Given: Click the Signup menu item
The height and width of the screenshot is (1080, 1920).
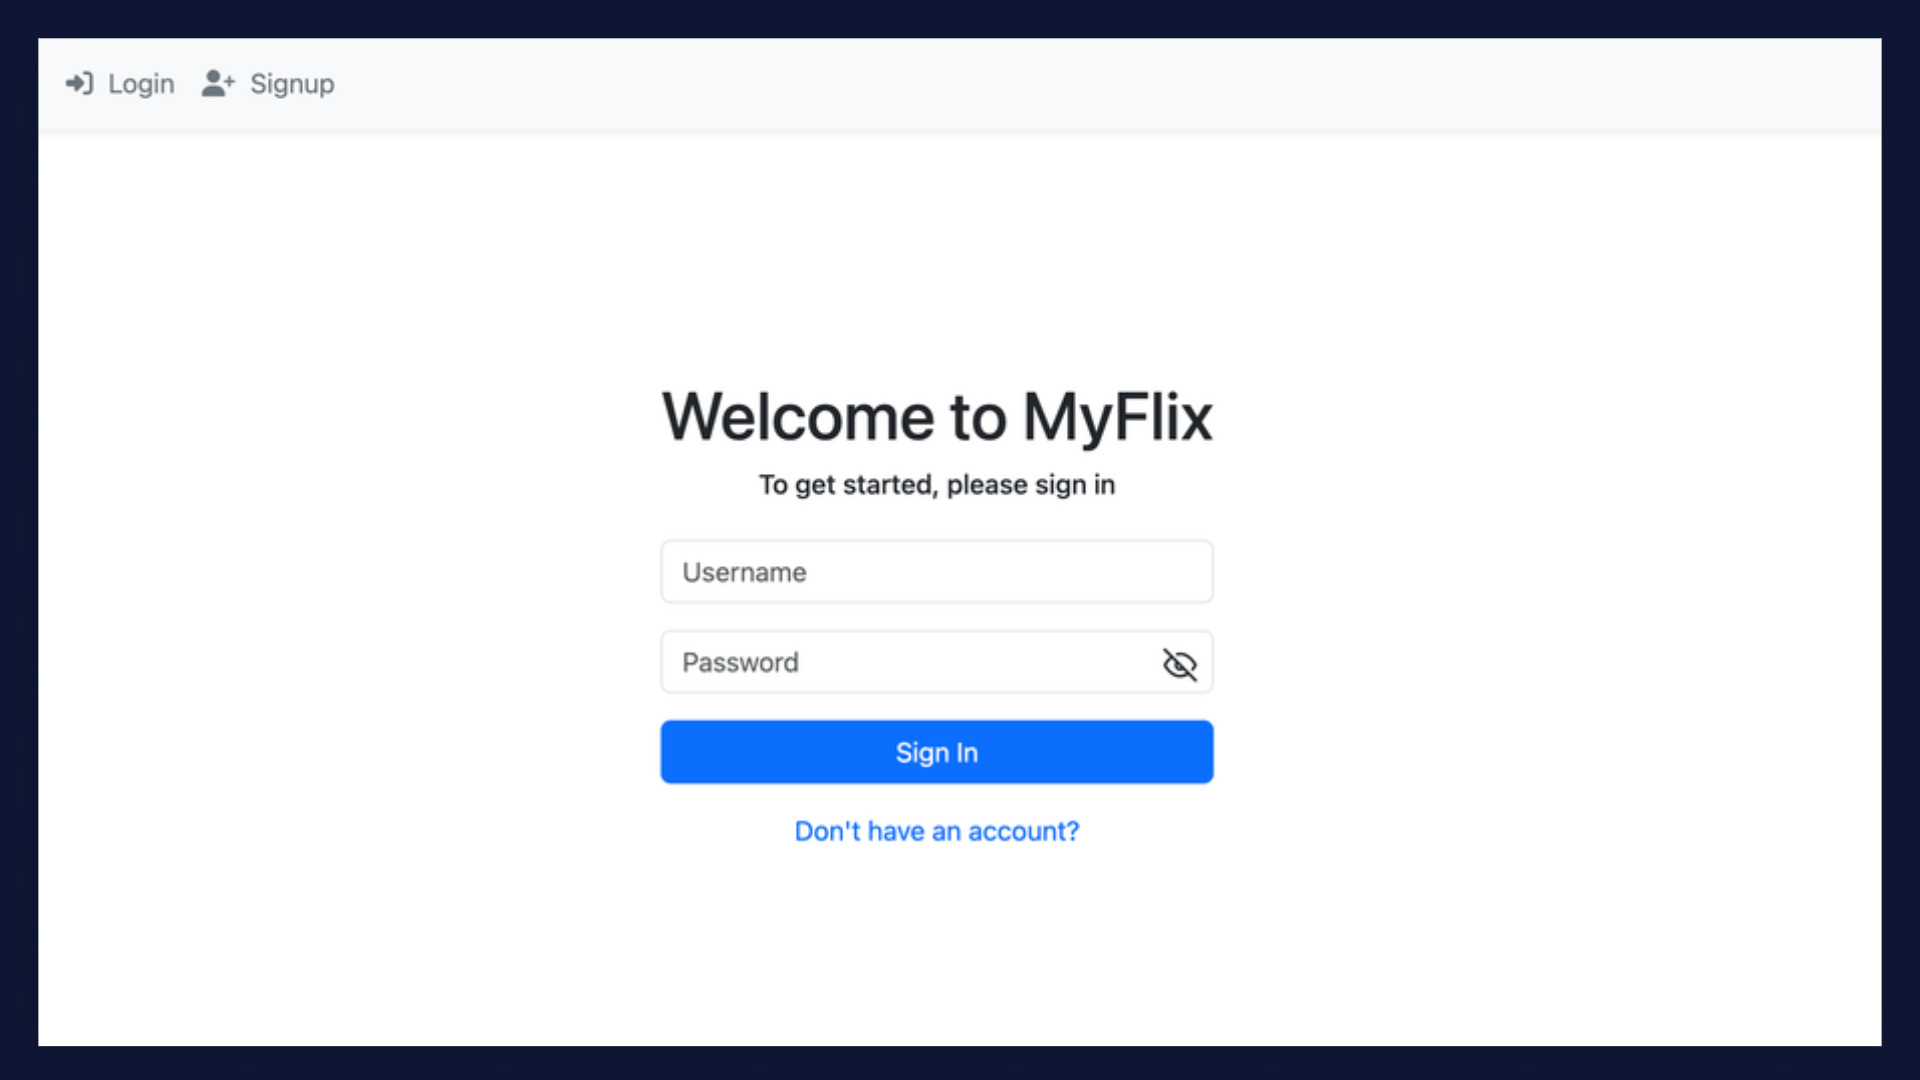Looking at the screenshot, I should (268, 83).
